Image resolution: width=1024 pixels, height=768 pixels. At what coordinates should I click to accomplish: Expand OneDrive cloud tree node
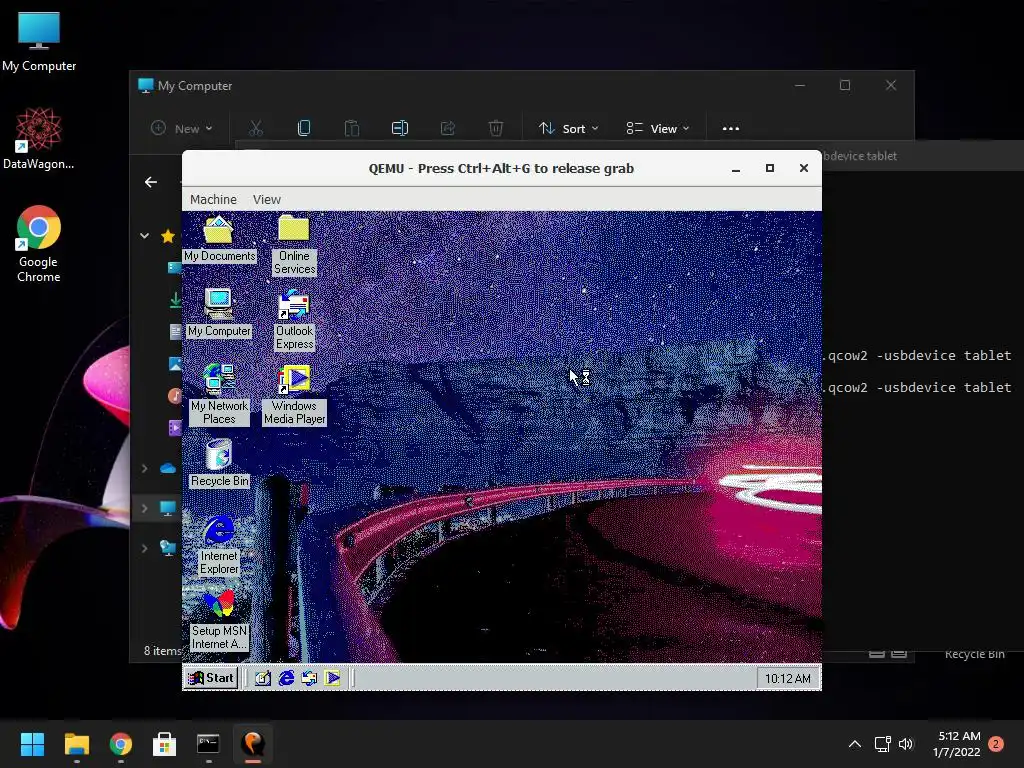tap(144, 468)
